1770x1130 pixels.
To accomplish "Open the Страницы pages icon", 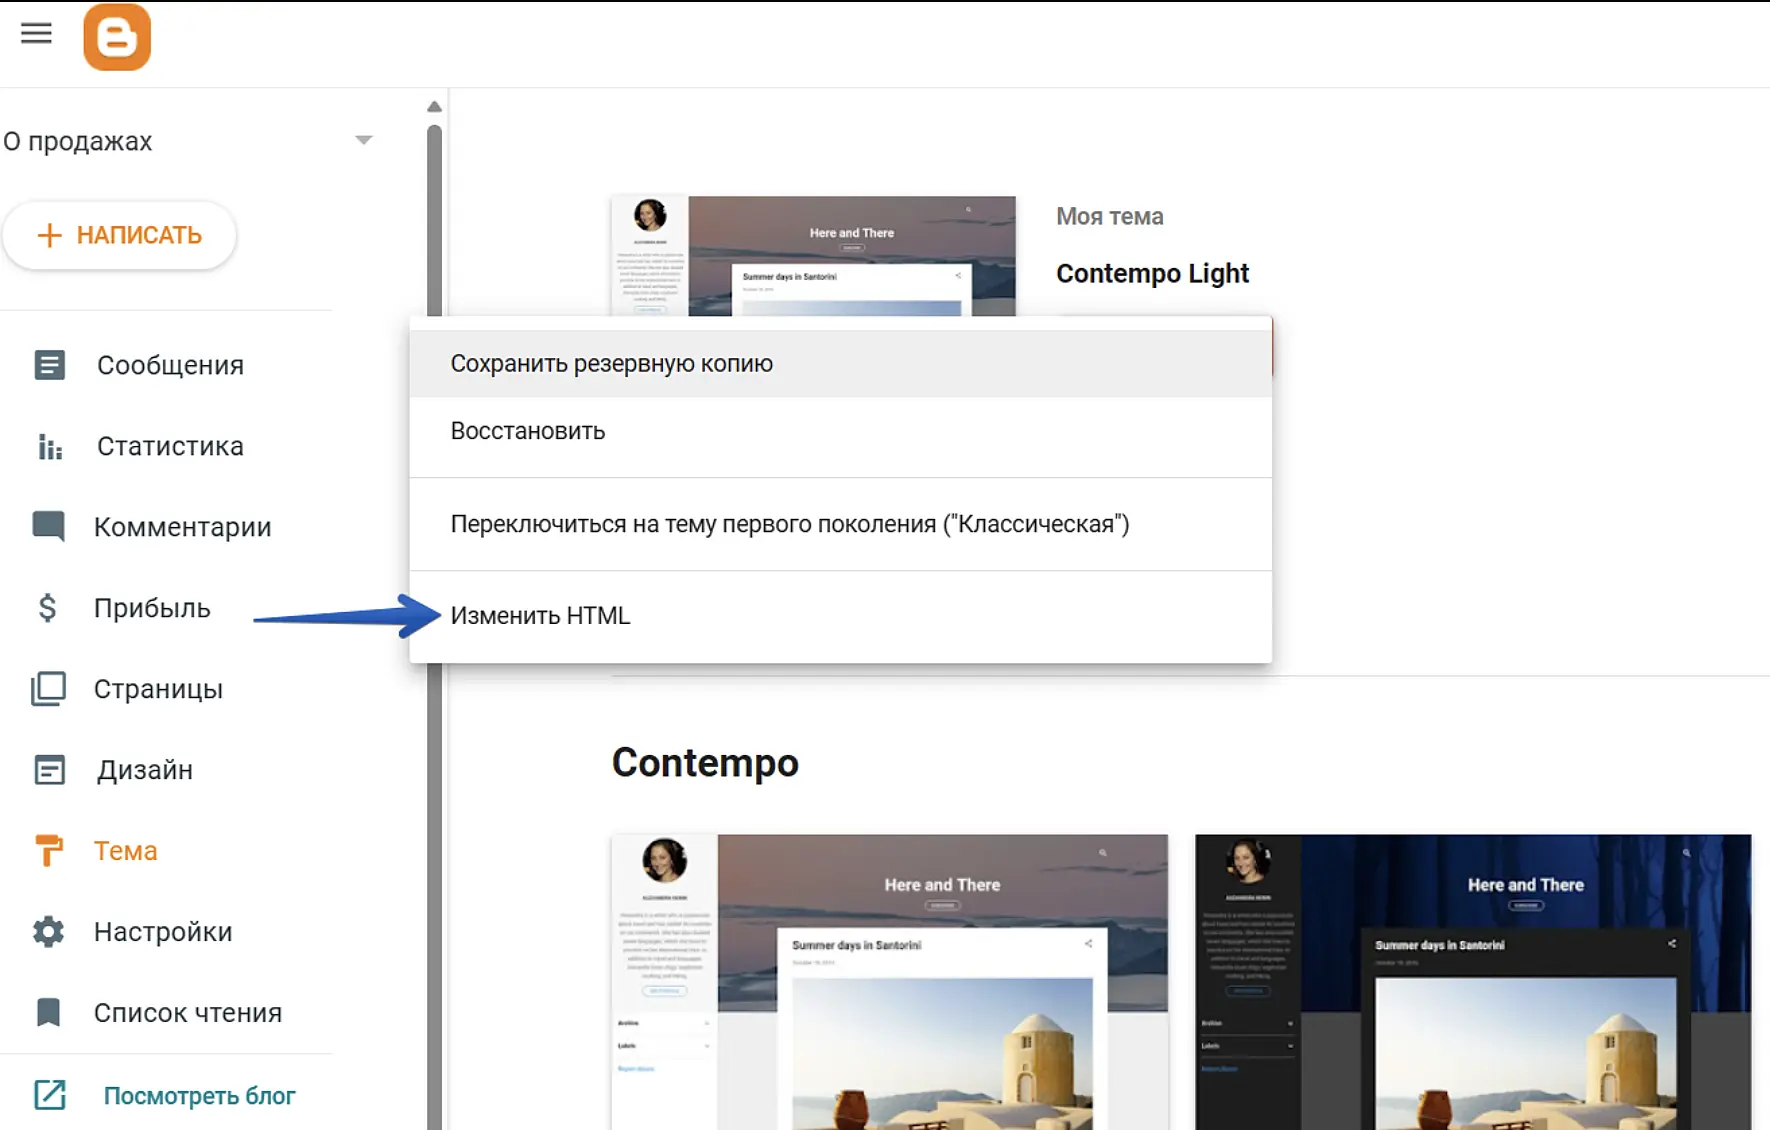I will (x=48, y=689).
